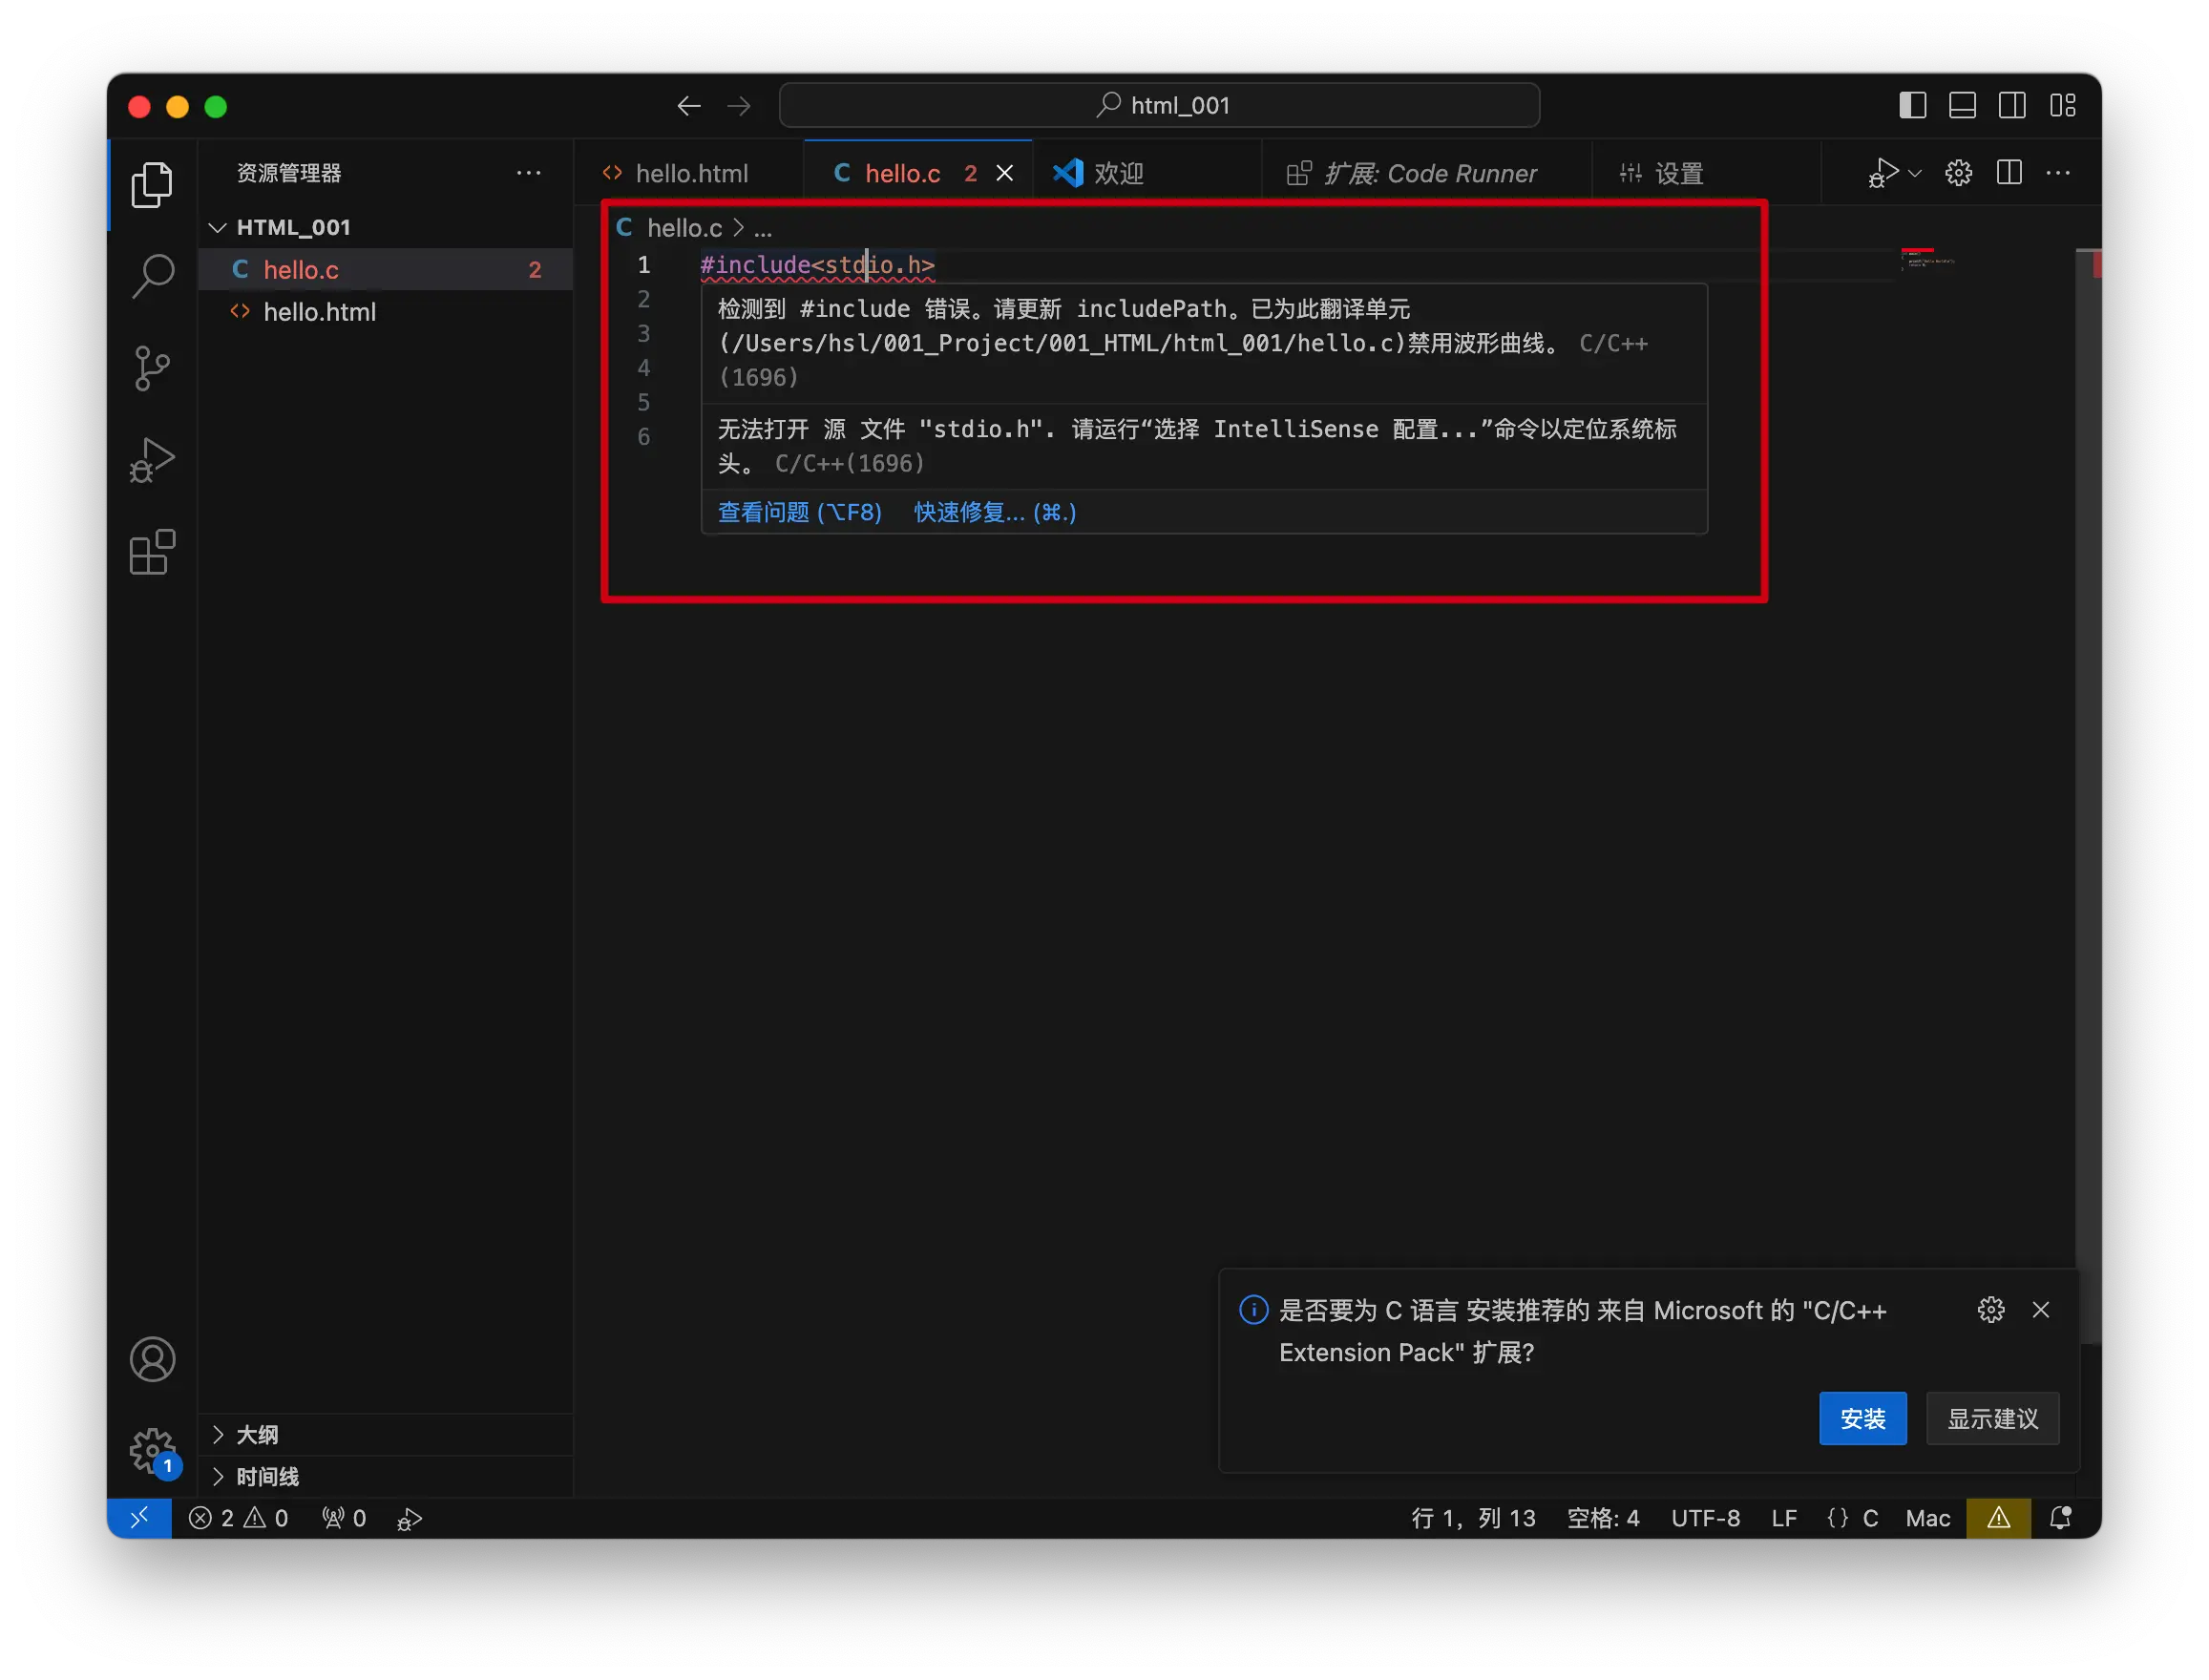Open the Source Control view
2209x1680 pixels.
[152, 368]
